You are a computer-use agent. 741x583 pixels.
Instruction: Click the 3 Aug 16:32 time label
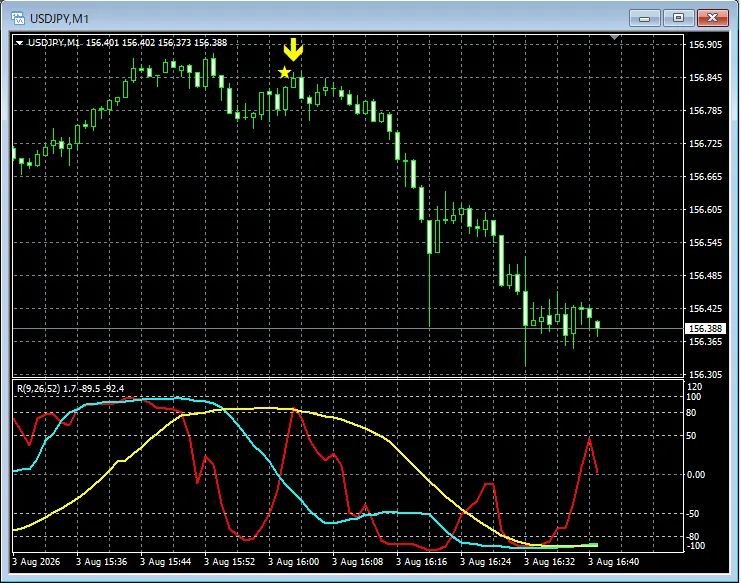click(550, 562)
